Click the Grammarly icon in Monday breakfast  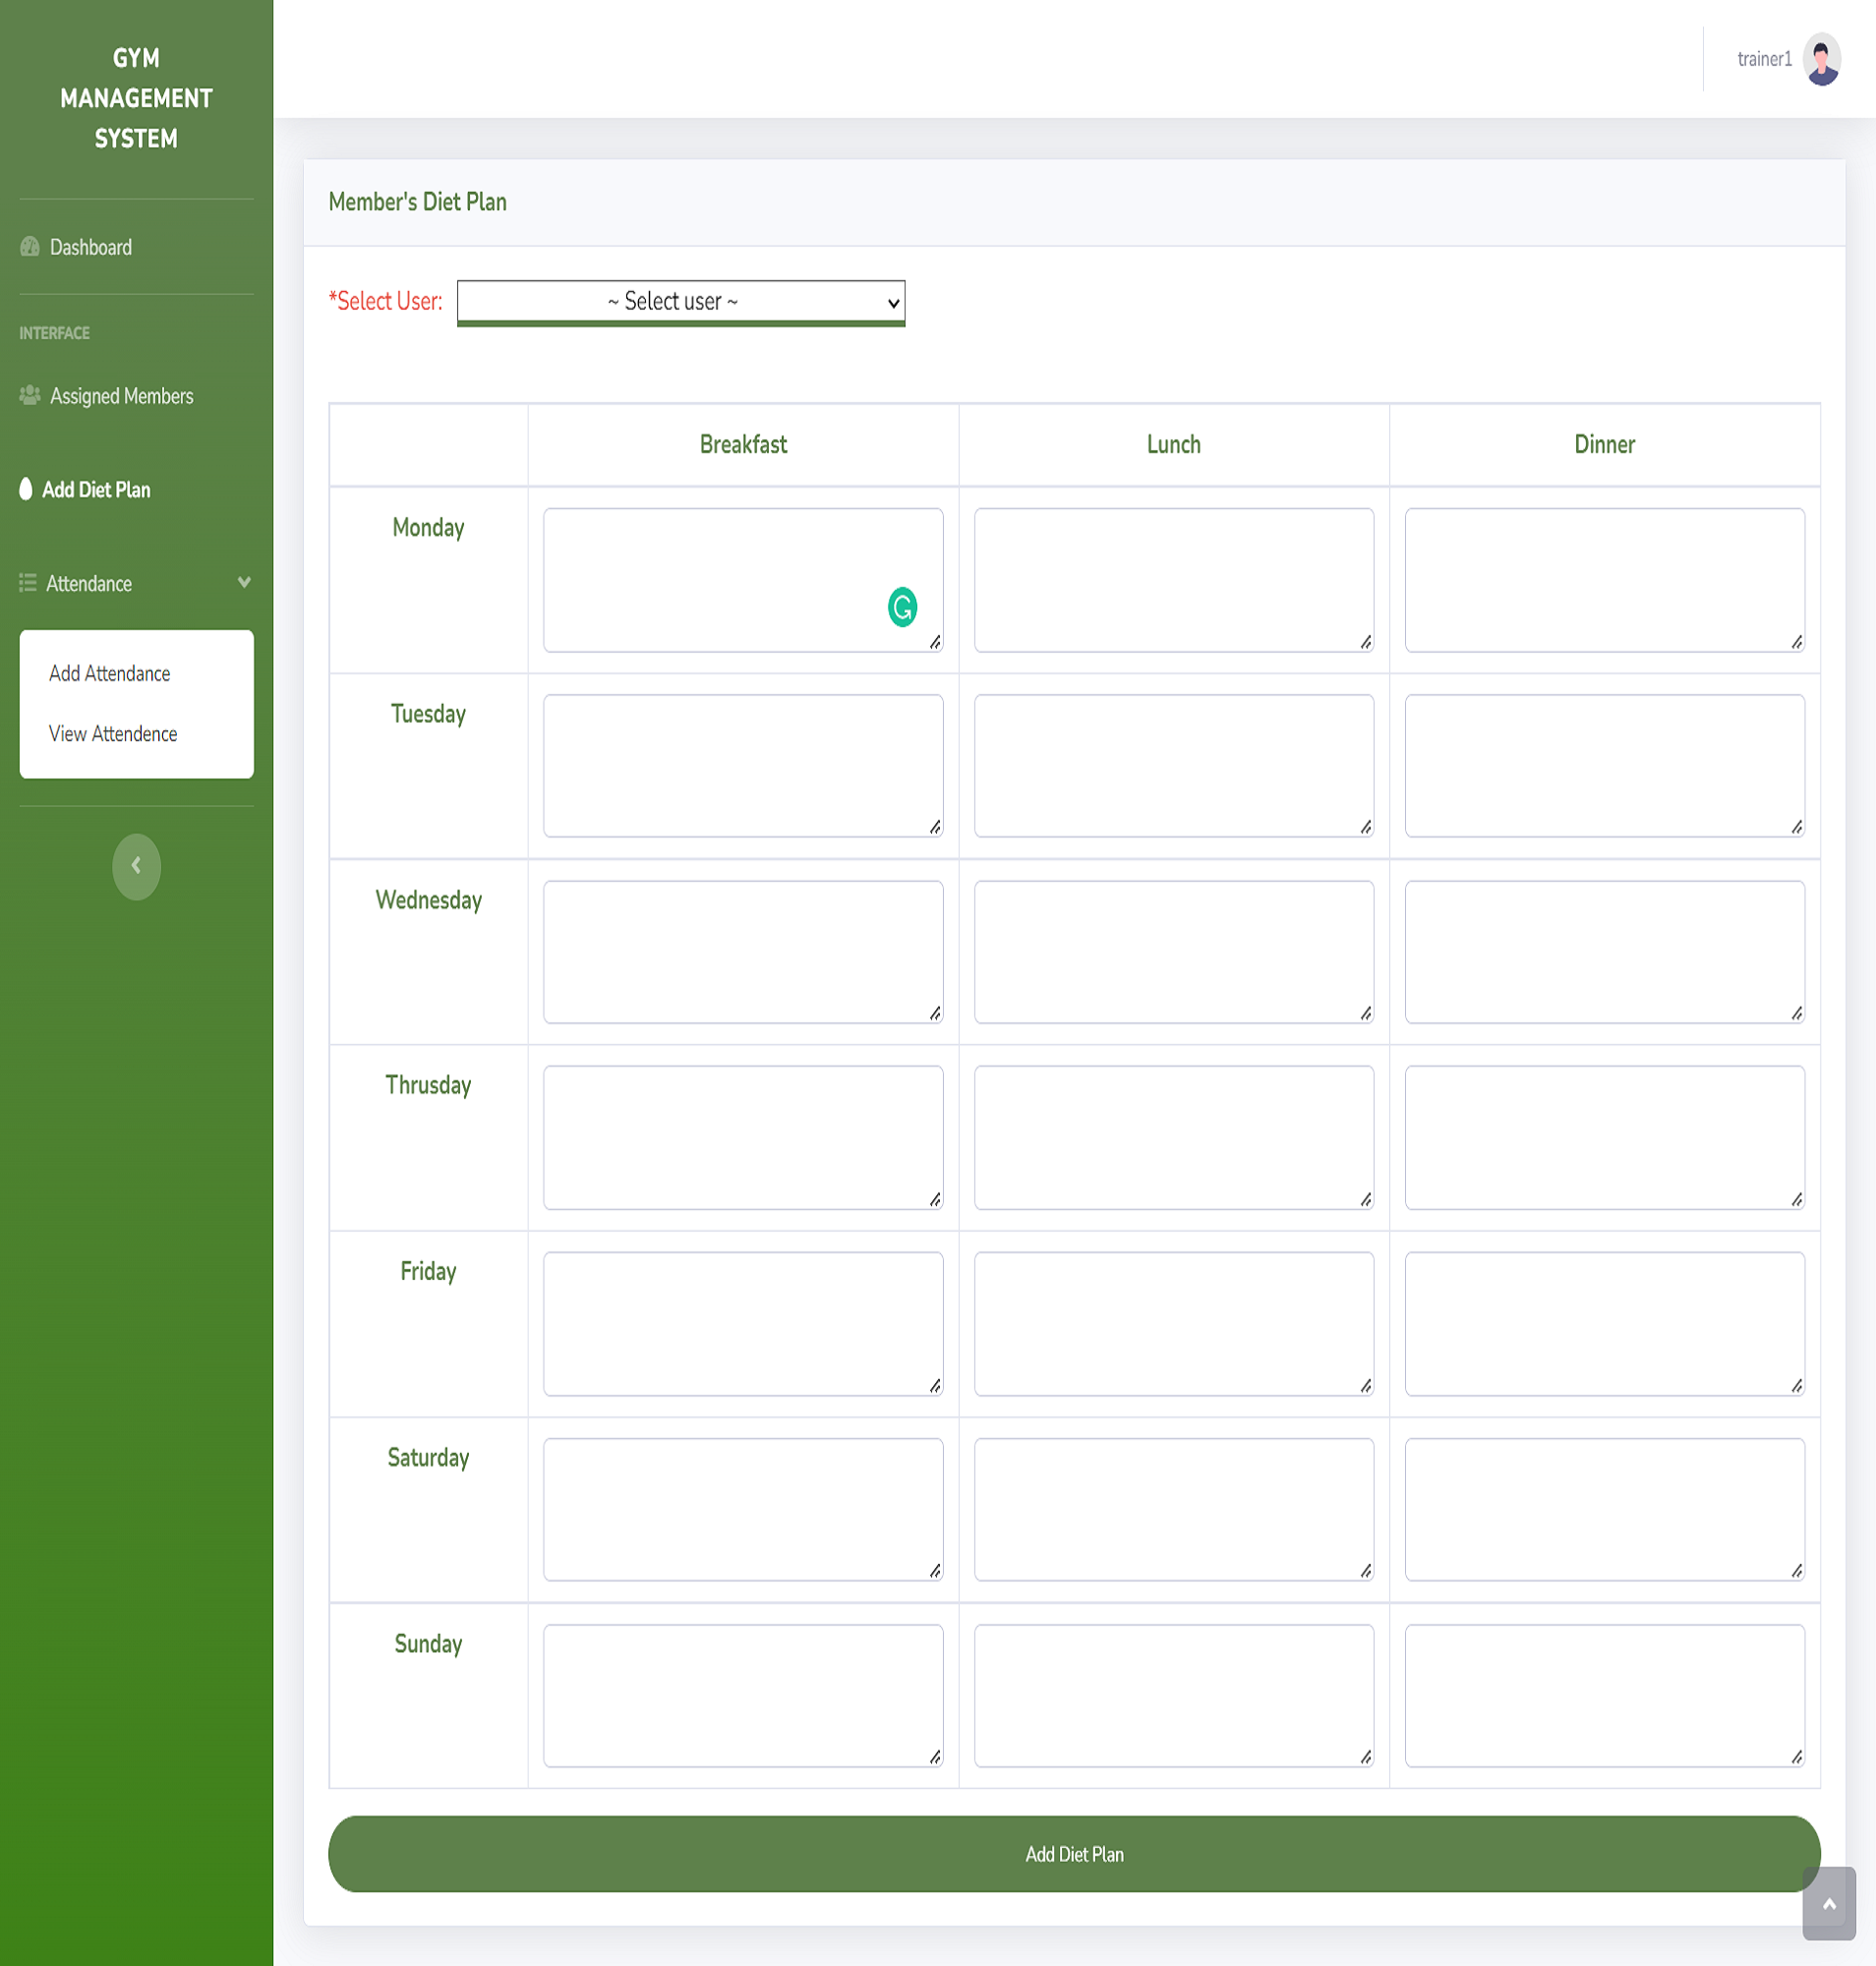[x=902, y=607]
